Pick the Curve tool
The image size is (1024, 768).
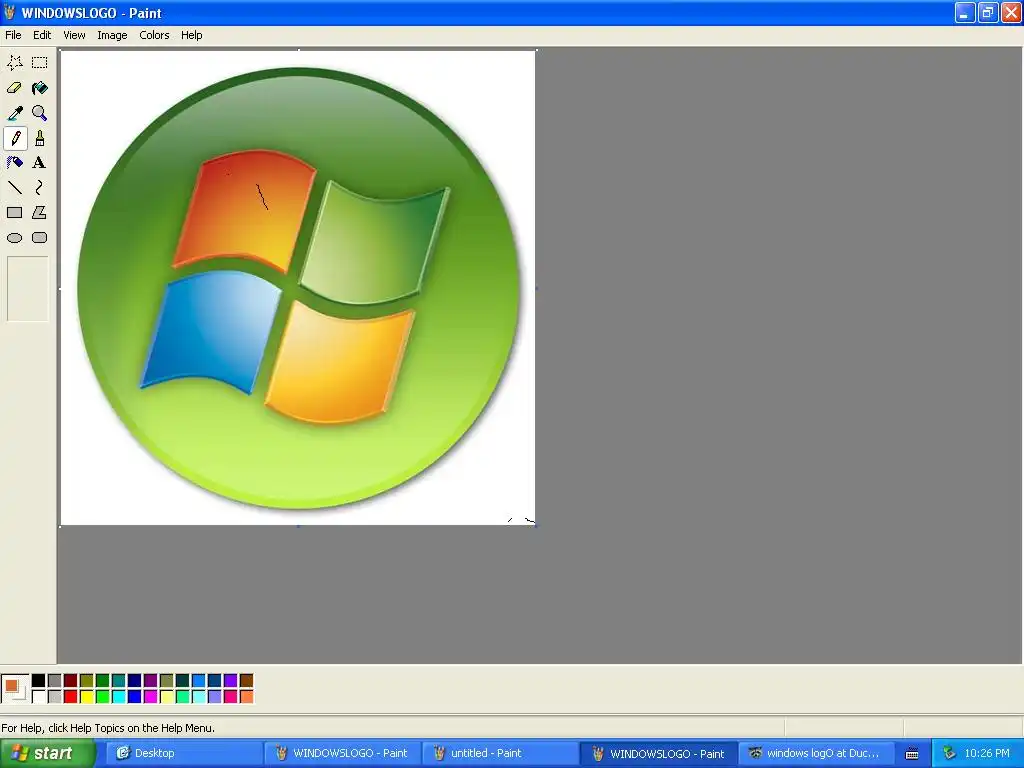pyautogui.click(x=40, y=188)
